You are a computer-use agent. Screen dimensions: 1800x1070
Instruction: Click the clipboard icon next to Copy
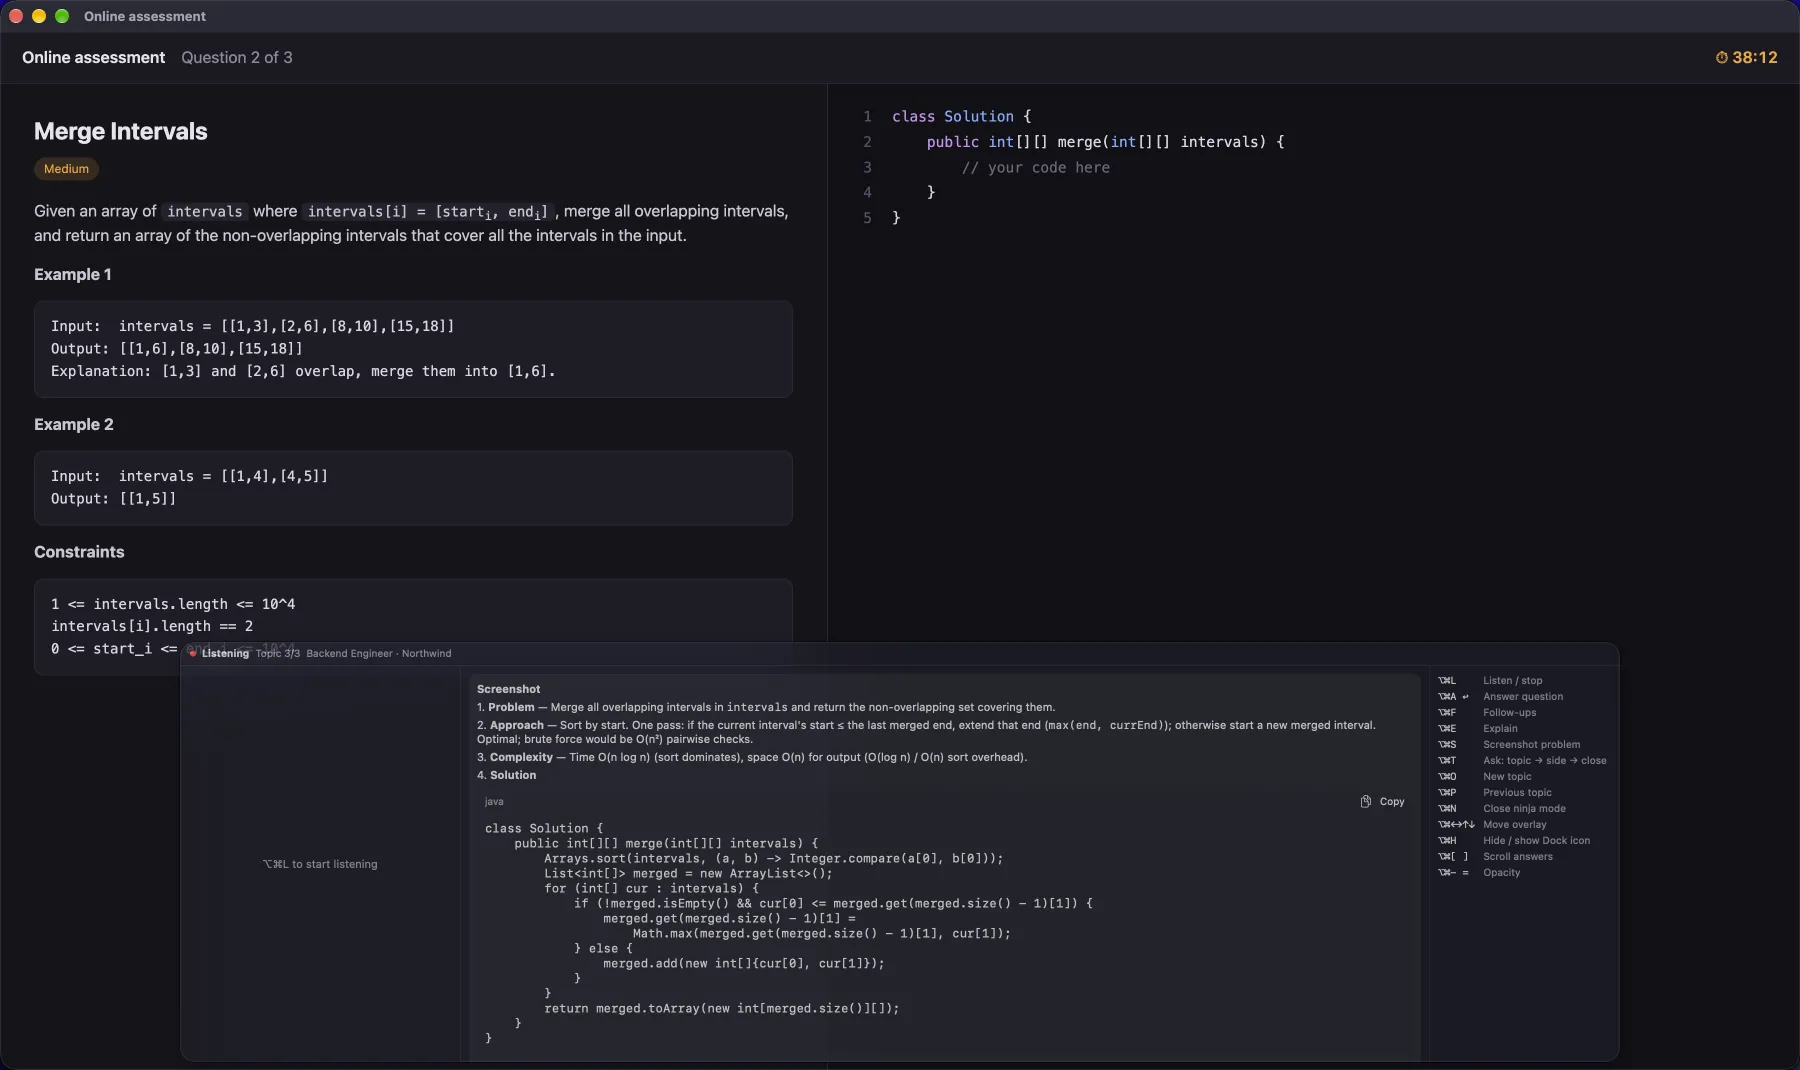[x=1366, y=801]
